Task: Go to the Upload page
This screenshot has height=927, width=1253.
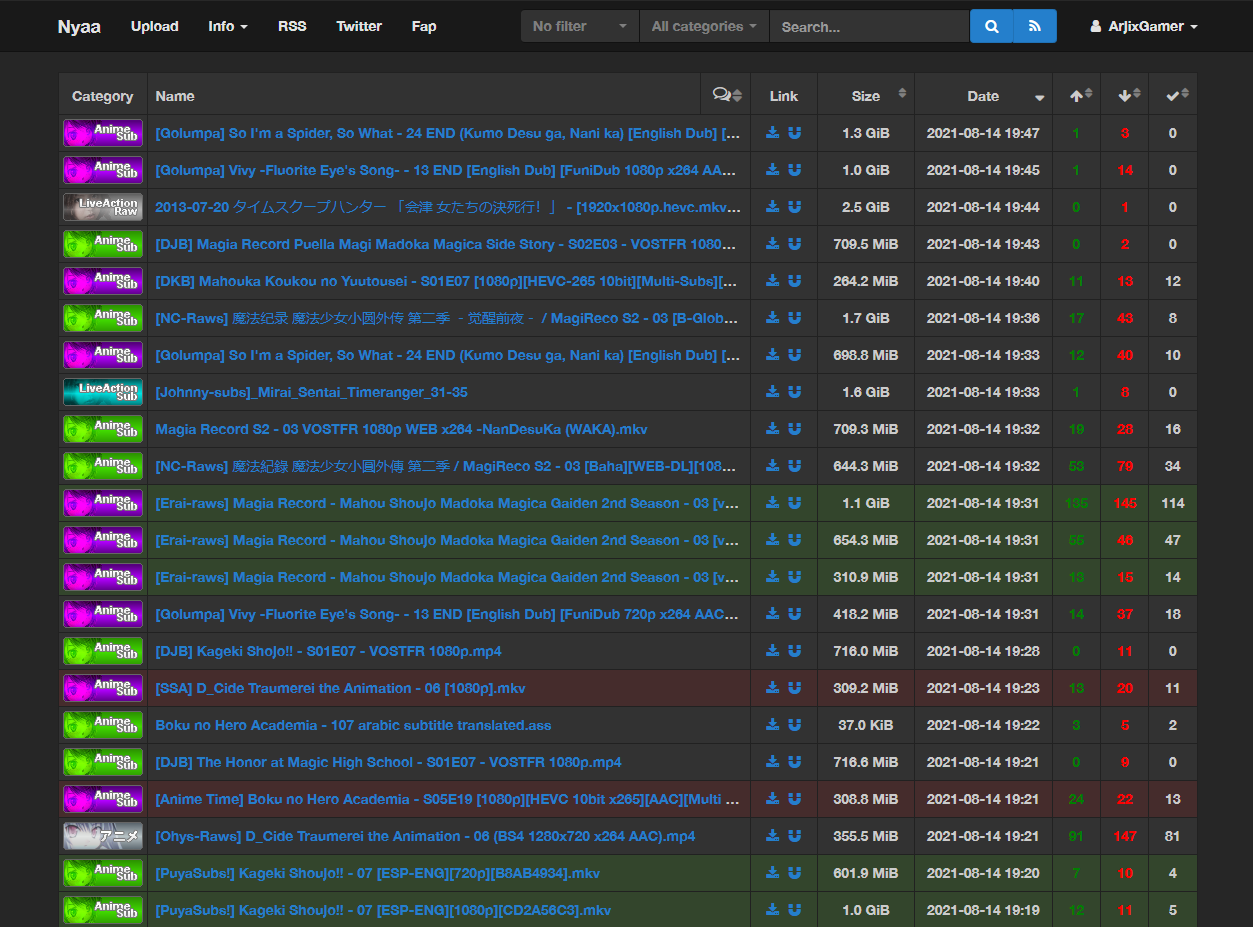Action: click(155, 26)
